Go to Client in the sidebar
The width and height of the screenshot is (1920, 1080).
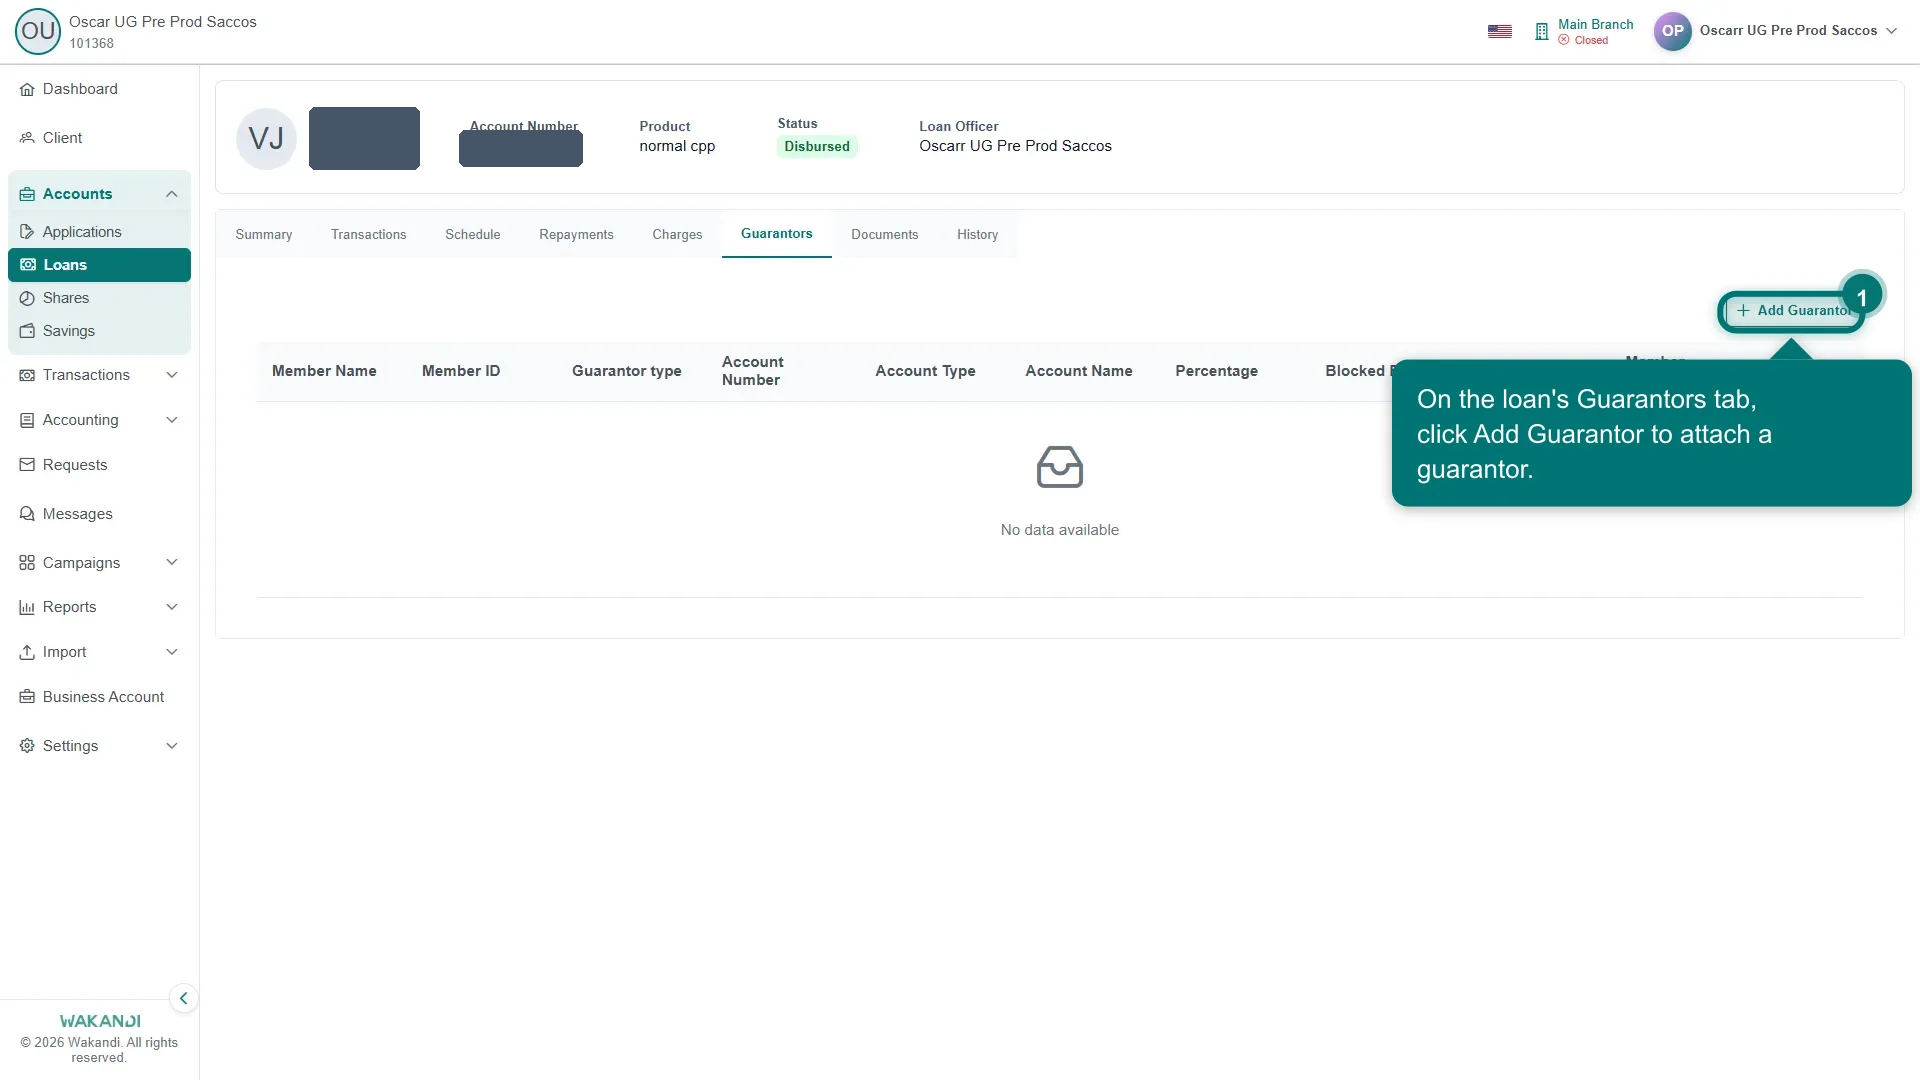(62, 138)
